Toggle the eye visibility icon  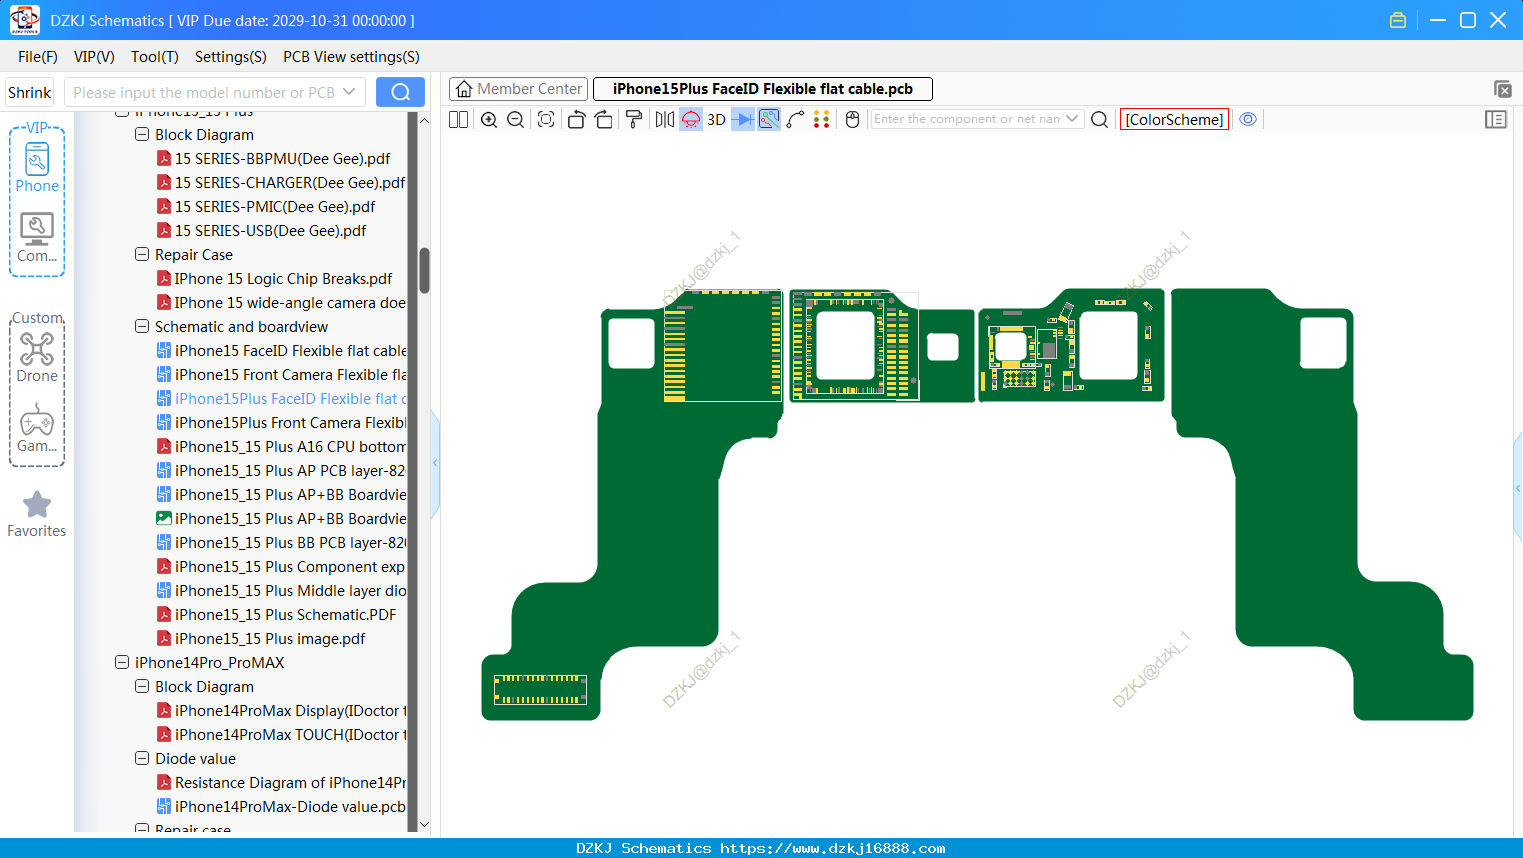1248,119
